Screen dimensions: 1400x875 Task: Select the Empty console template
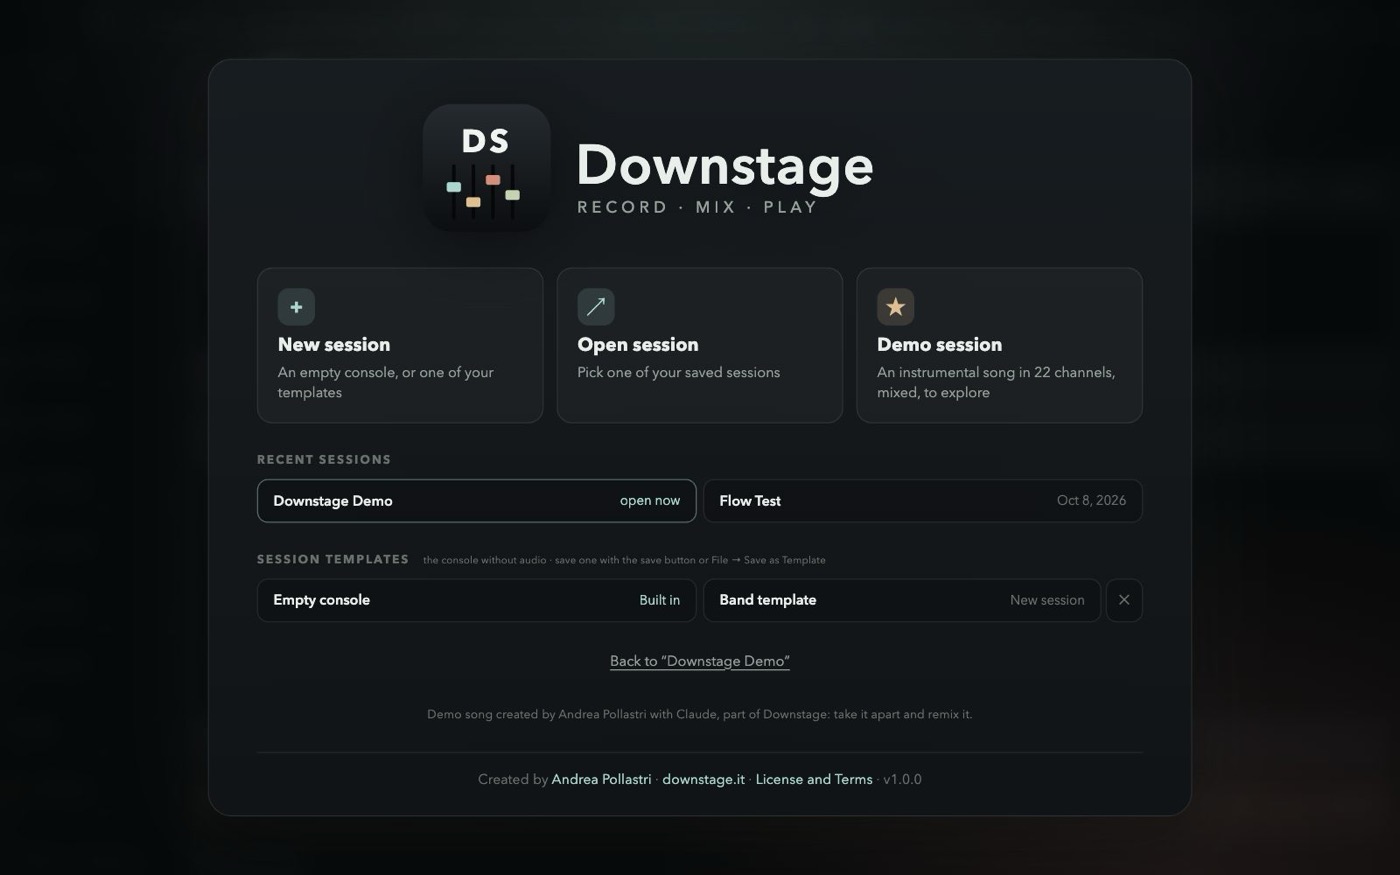476,600
